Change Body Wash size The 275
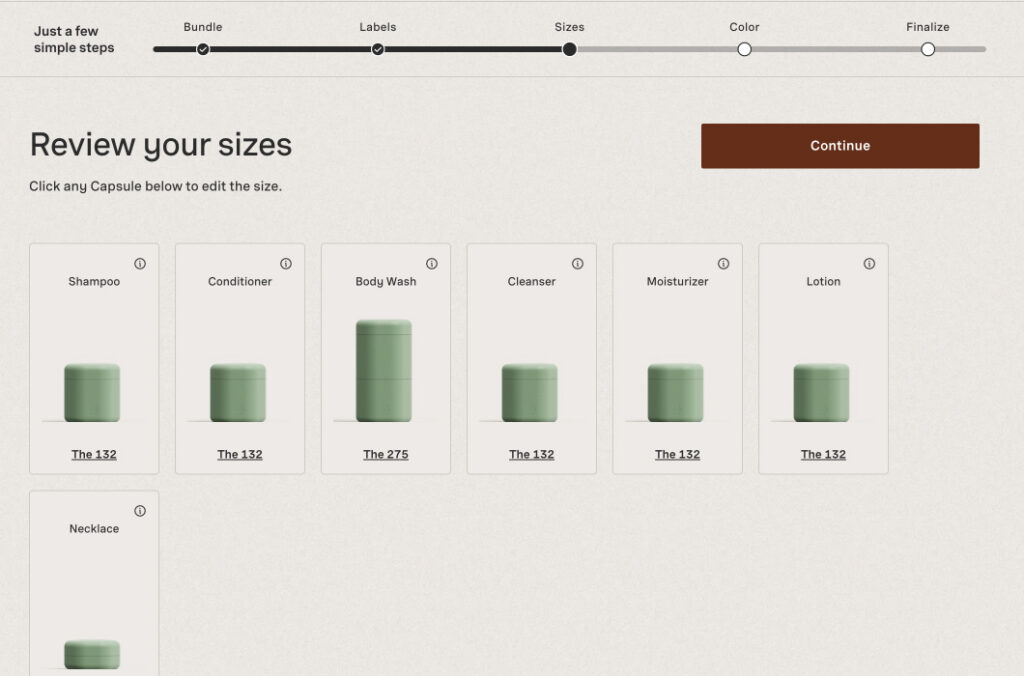 (x=386, y=454)
